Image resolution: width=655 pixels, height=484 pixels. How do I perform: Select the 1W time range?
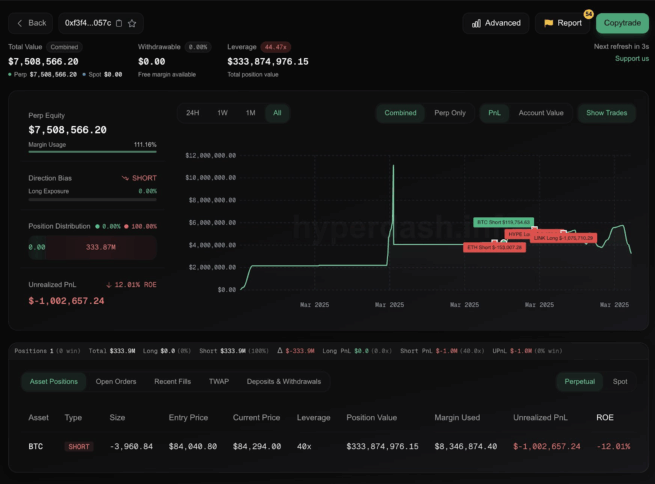tap(222, 113)
